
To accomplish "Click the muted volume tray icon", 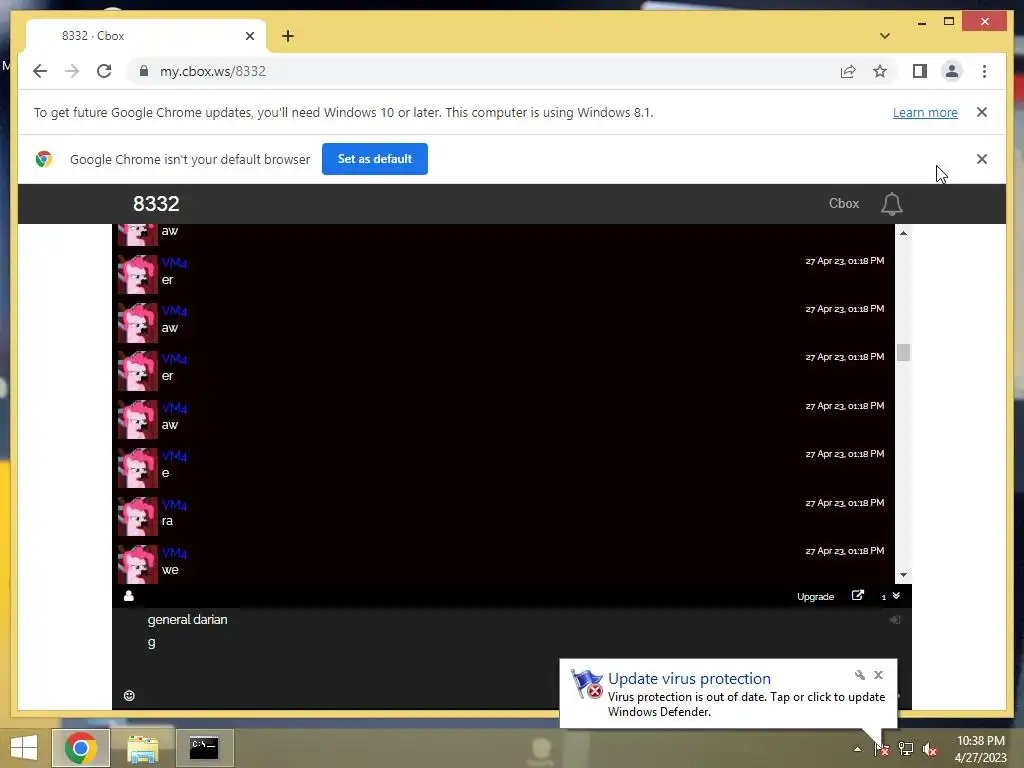I will 930,749.
